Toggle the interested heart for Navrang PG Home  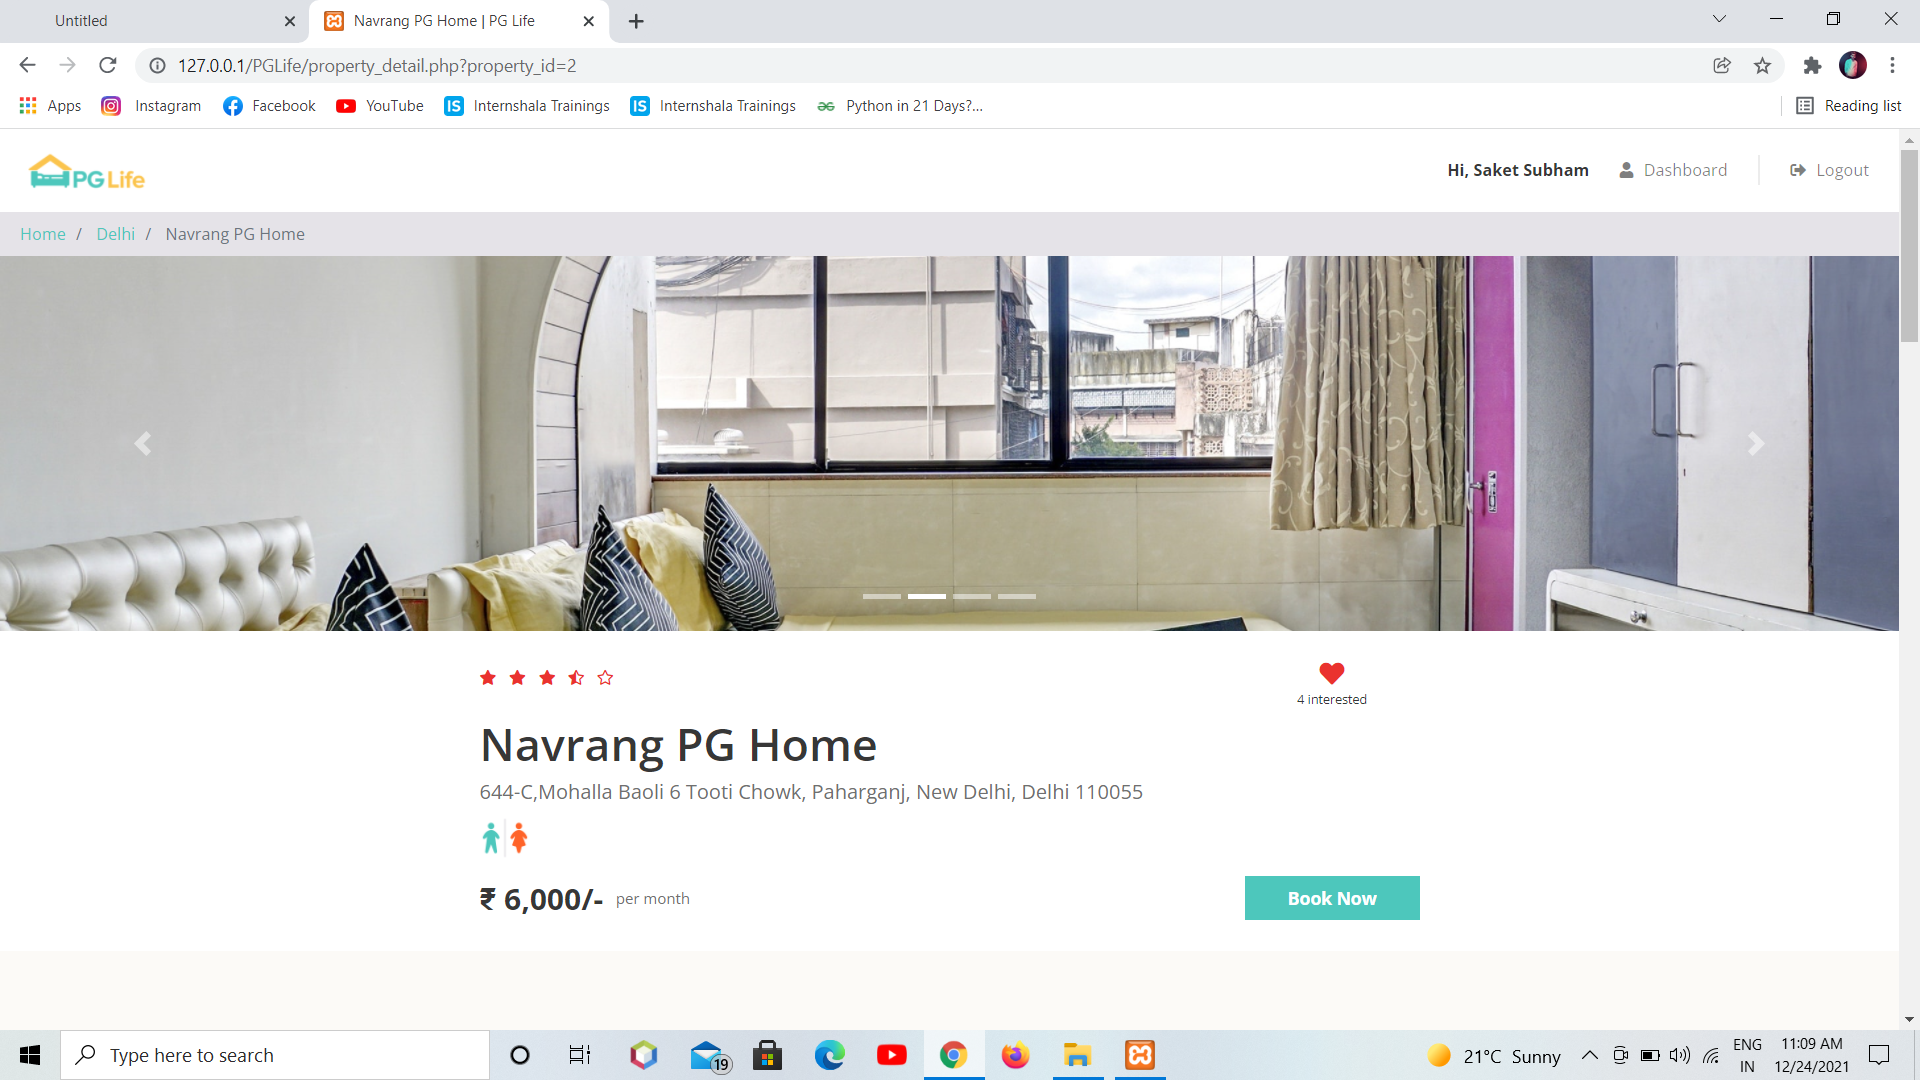(x=1331, y=673)
